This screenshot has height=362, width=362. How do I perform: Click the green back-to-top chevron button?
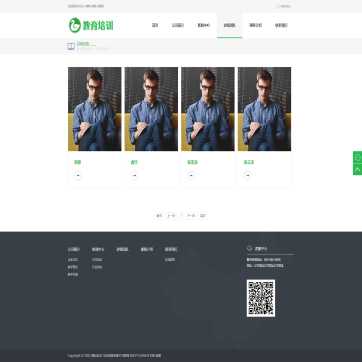coord(358,169)
